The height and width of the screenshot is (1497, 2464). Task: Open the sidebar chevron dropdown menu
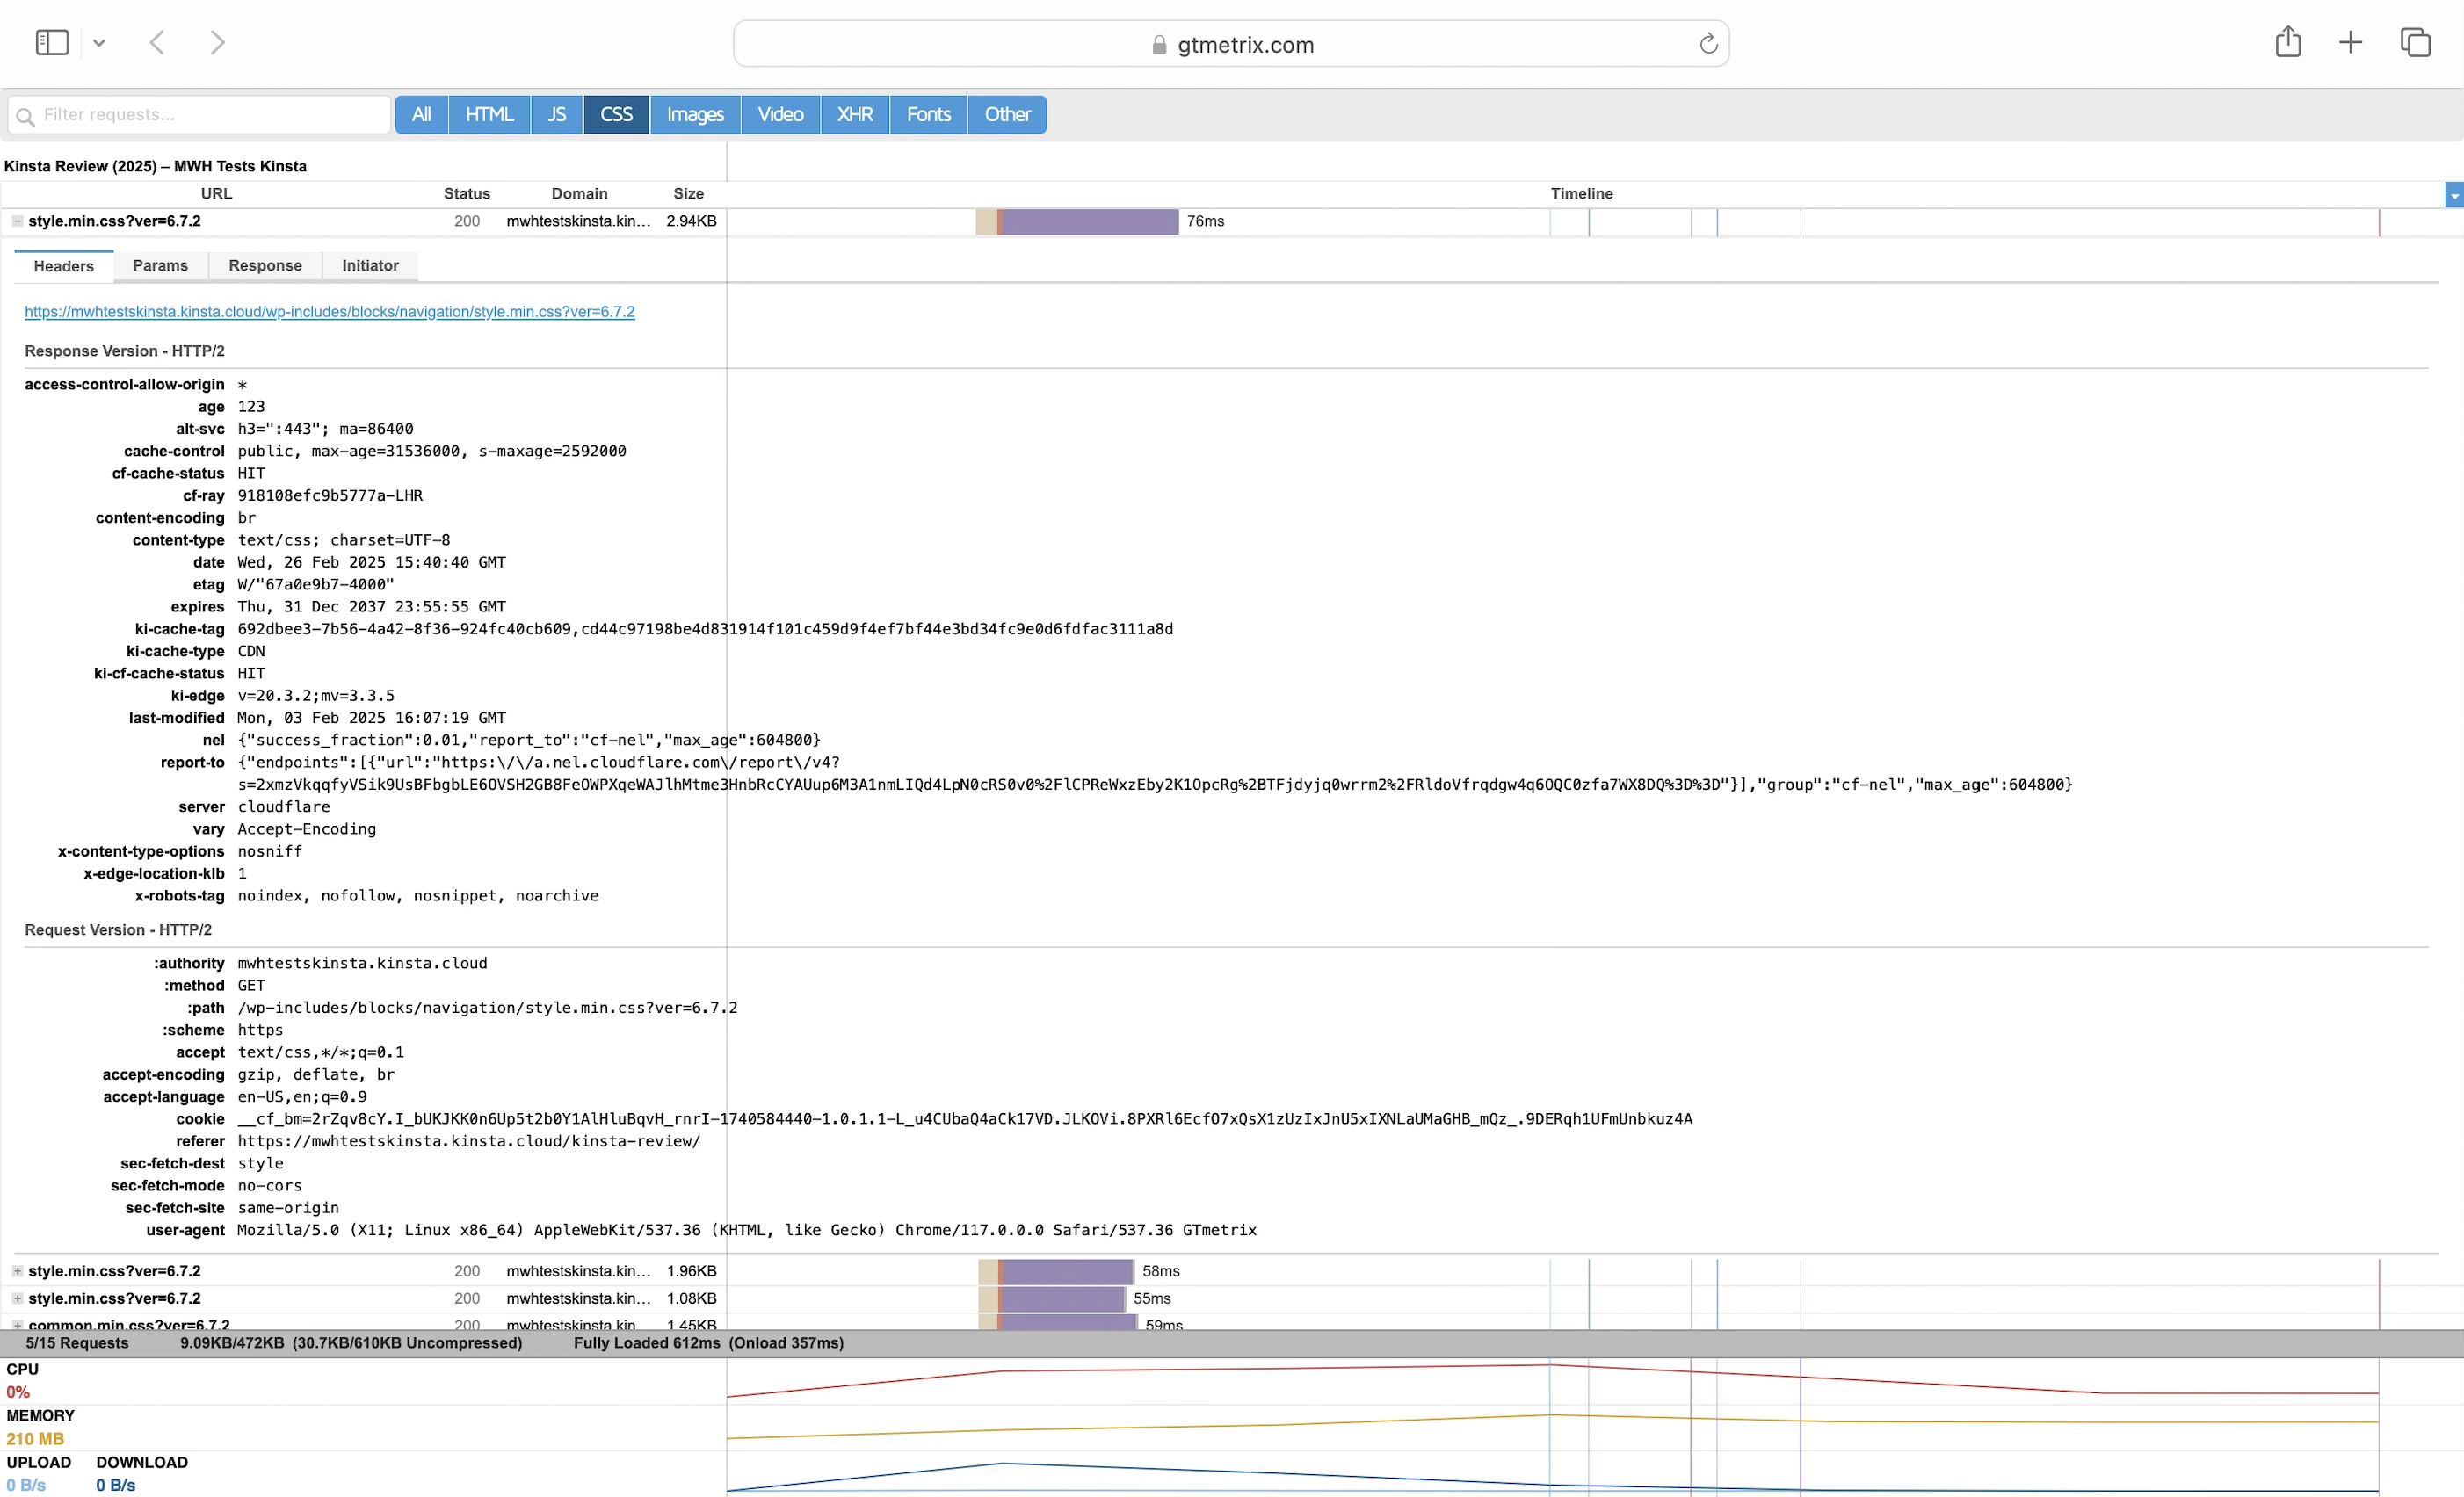pyautogui.click(x=99, y=43)
